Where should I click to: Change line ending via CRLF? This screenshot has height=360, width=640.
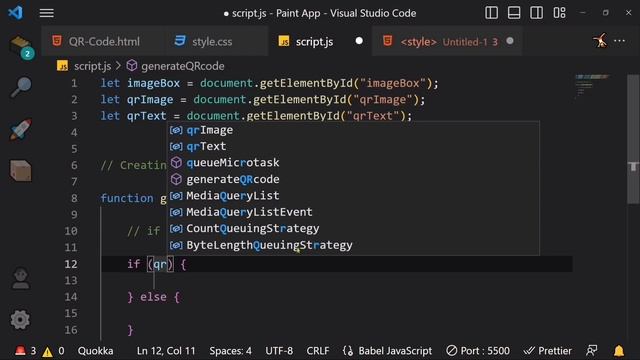[318, 351]
